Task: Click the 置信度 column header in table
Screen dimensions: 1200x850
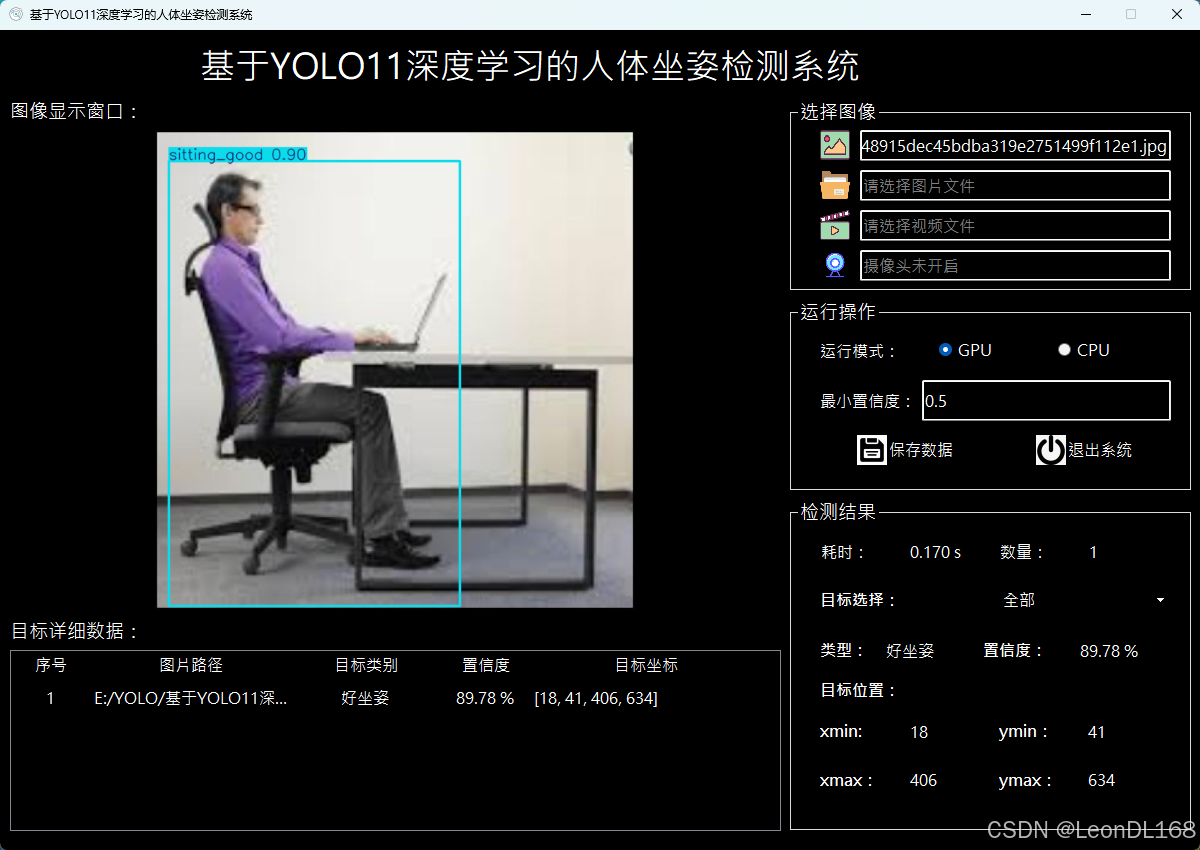Action: coord(486,665)
